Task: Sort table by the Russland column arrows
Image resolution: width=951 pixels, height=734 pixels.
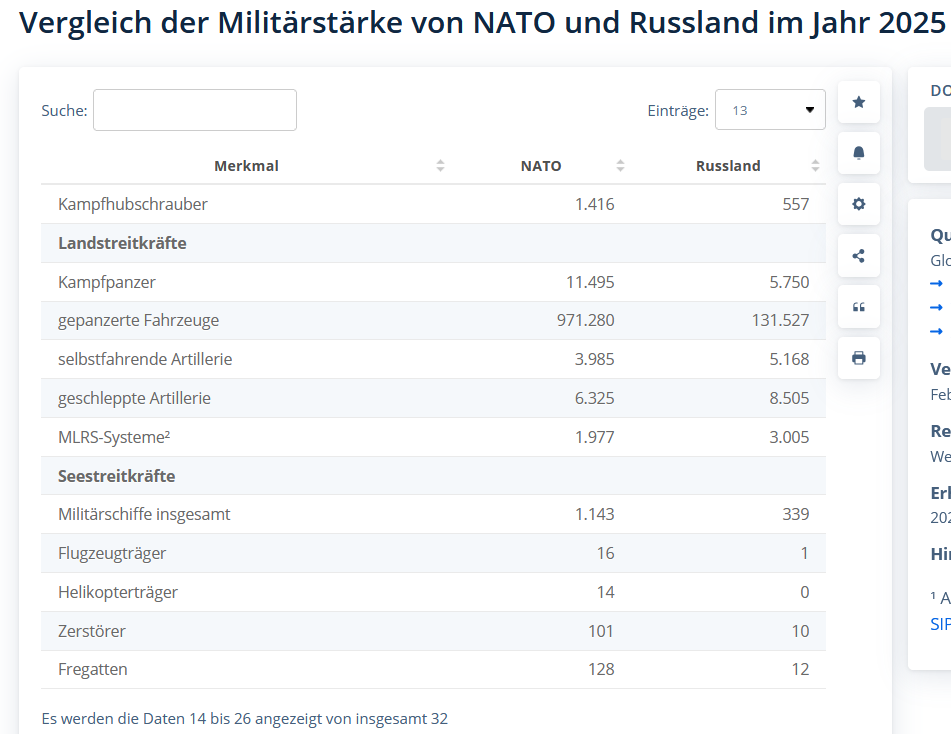Action: coord(815,166)
